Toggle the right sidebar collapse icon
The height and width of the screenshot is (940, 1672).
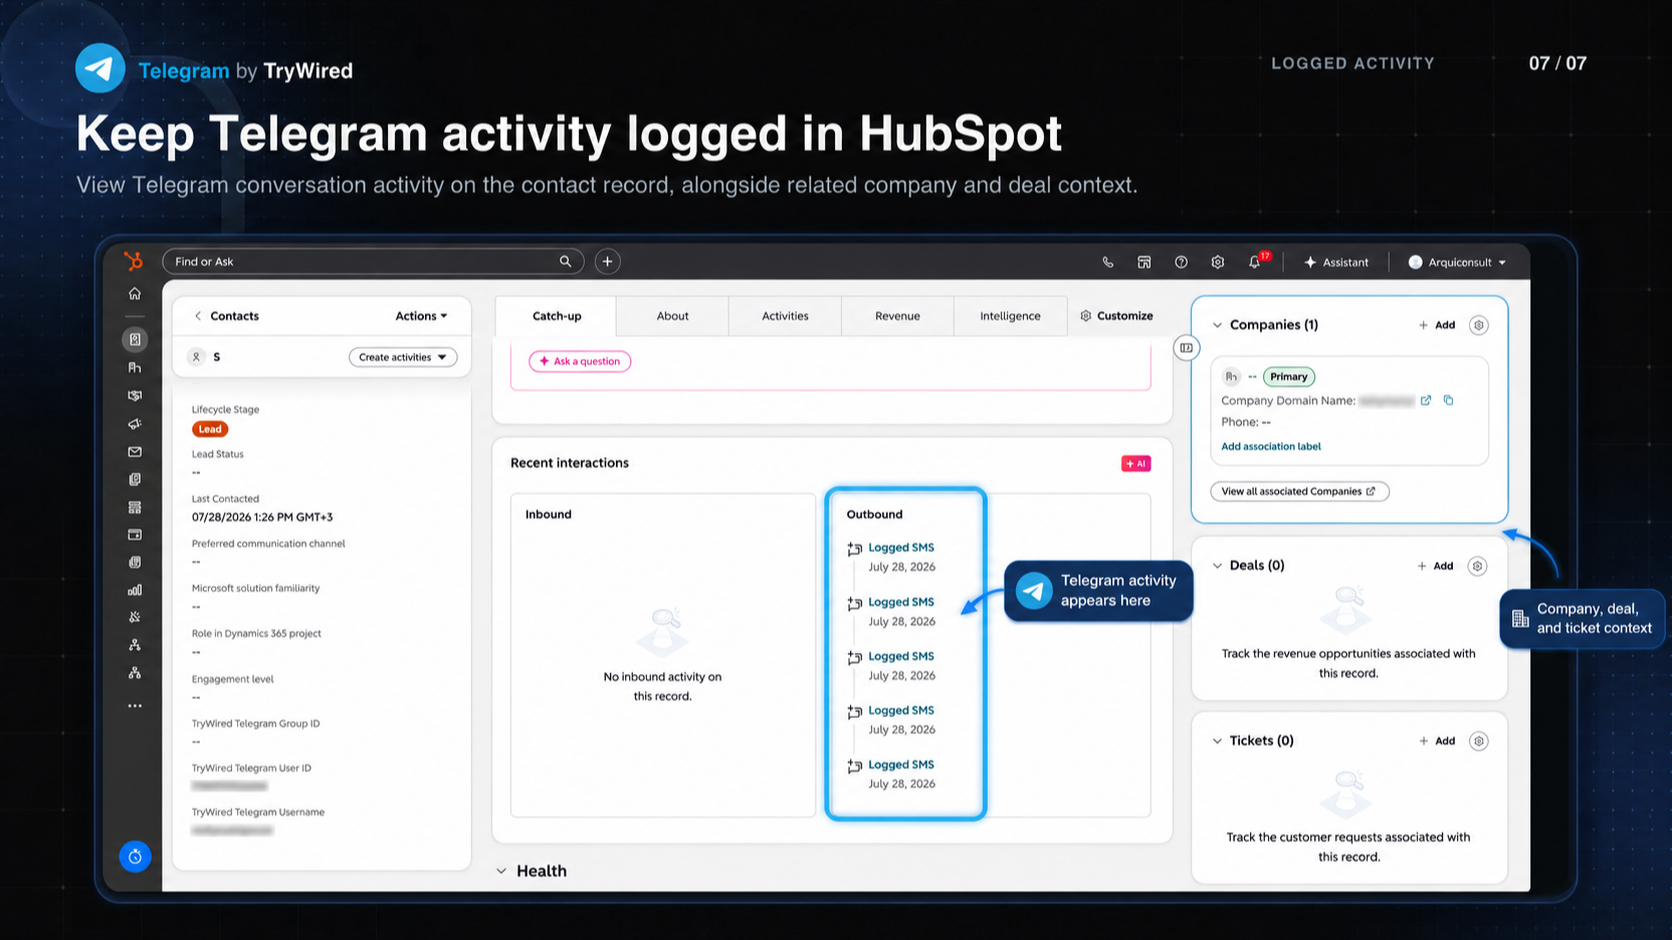point(1186,348)
